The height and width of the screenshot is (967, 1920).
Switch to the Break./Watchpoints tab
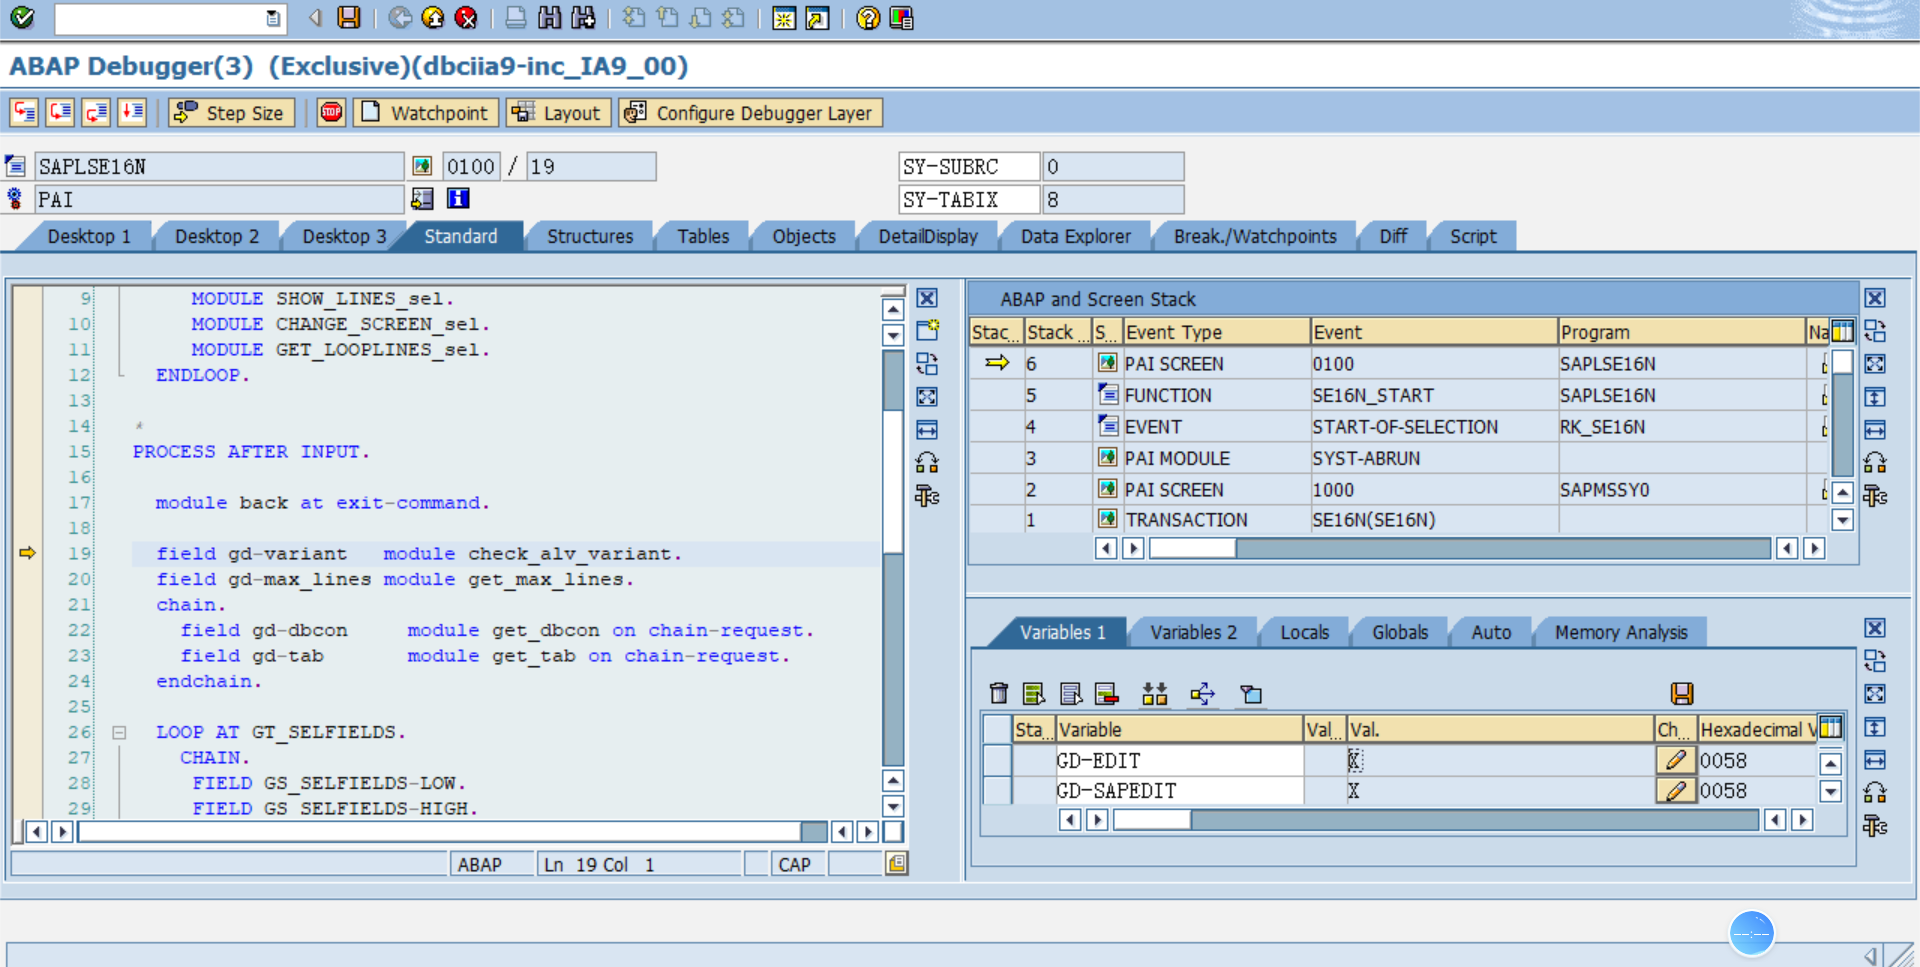tap(1254, 237)
